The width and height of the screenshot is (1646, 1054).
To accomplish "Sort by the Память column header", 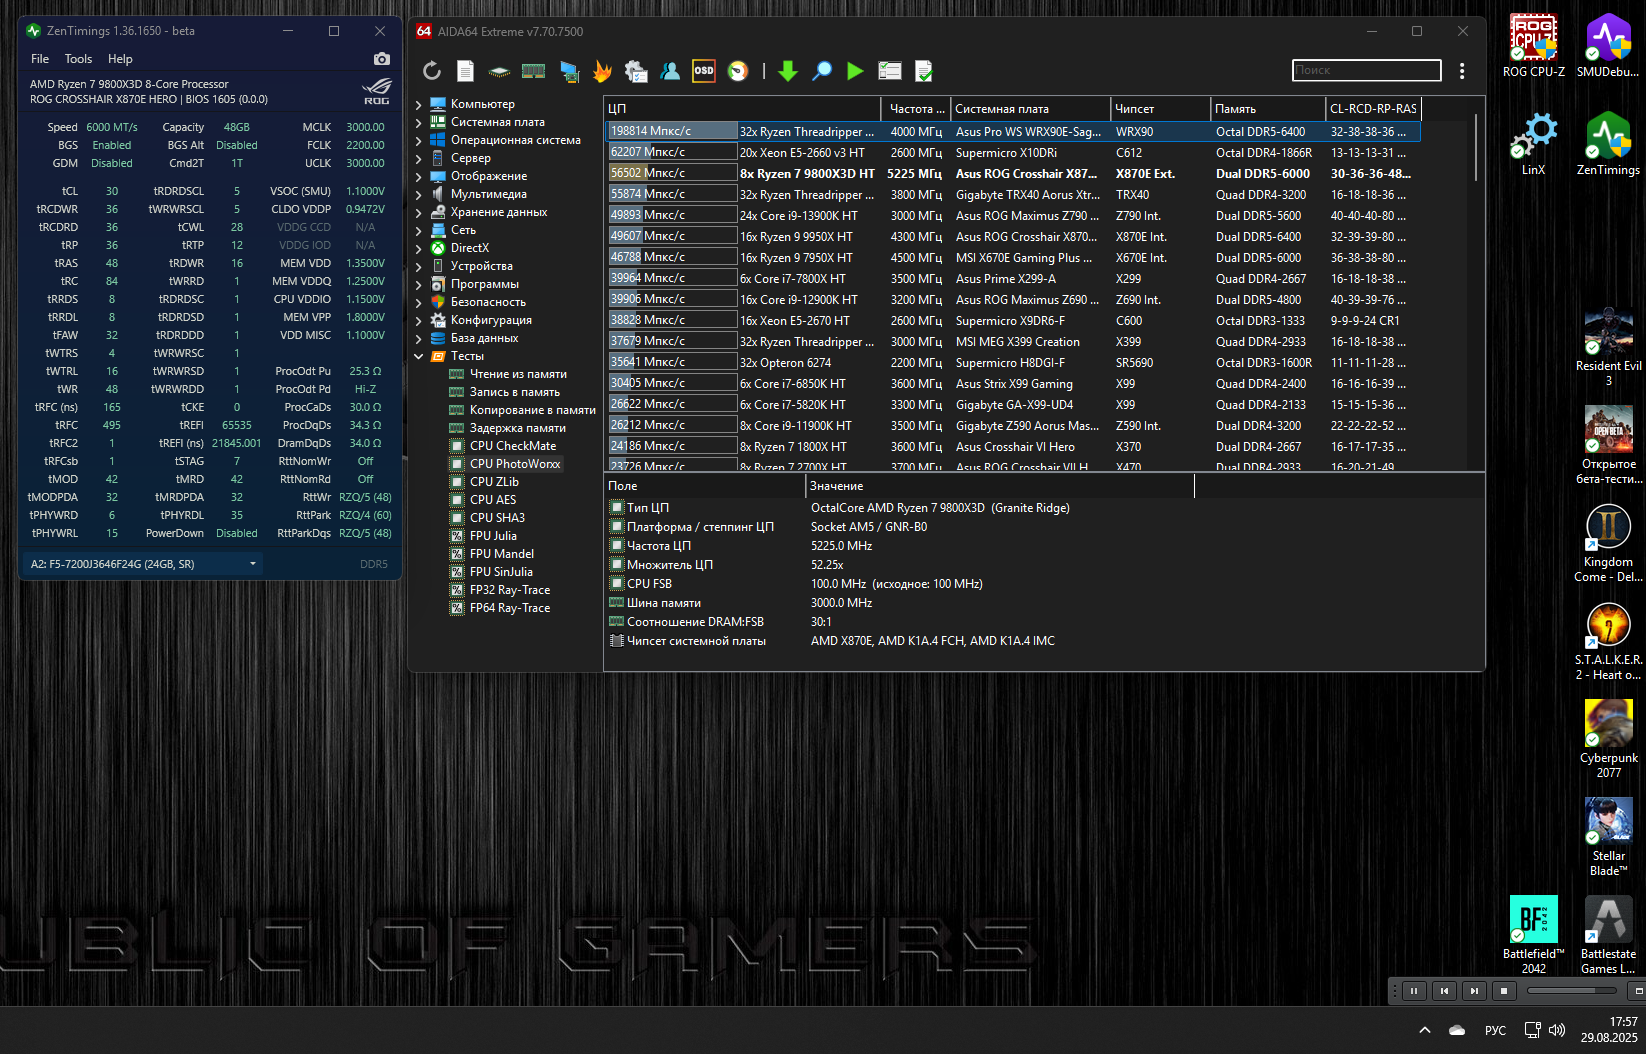I will tap(1268, 109).
